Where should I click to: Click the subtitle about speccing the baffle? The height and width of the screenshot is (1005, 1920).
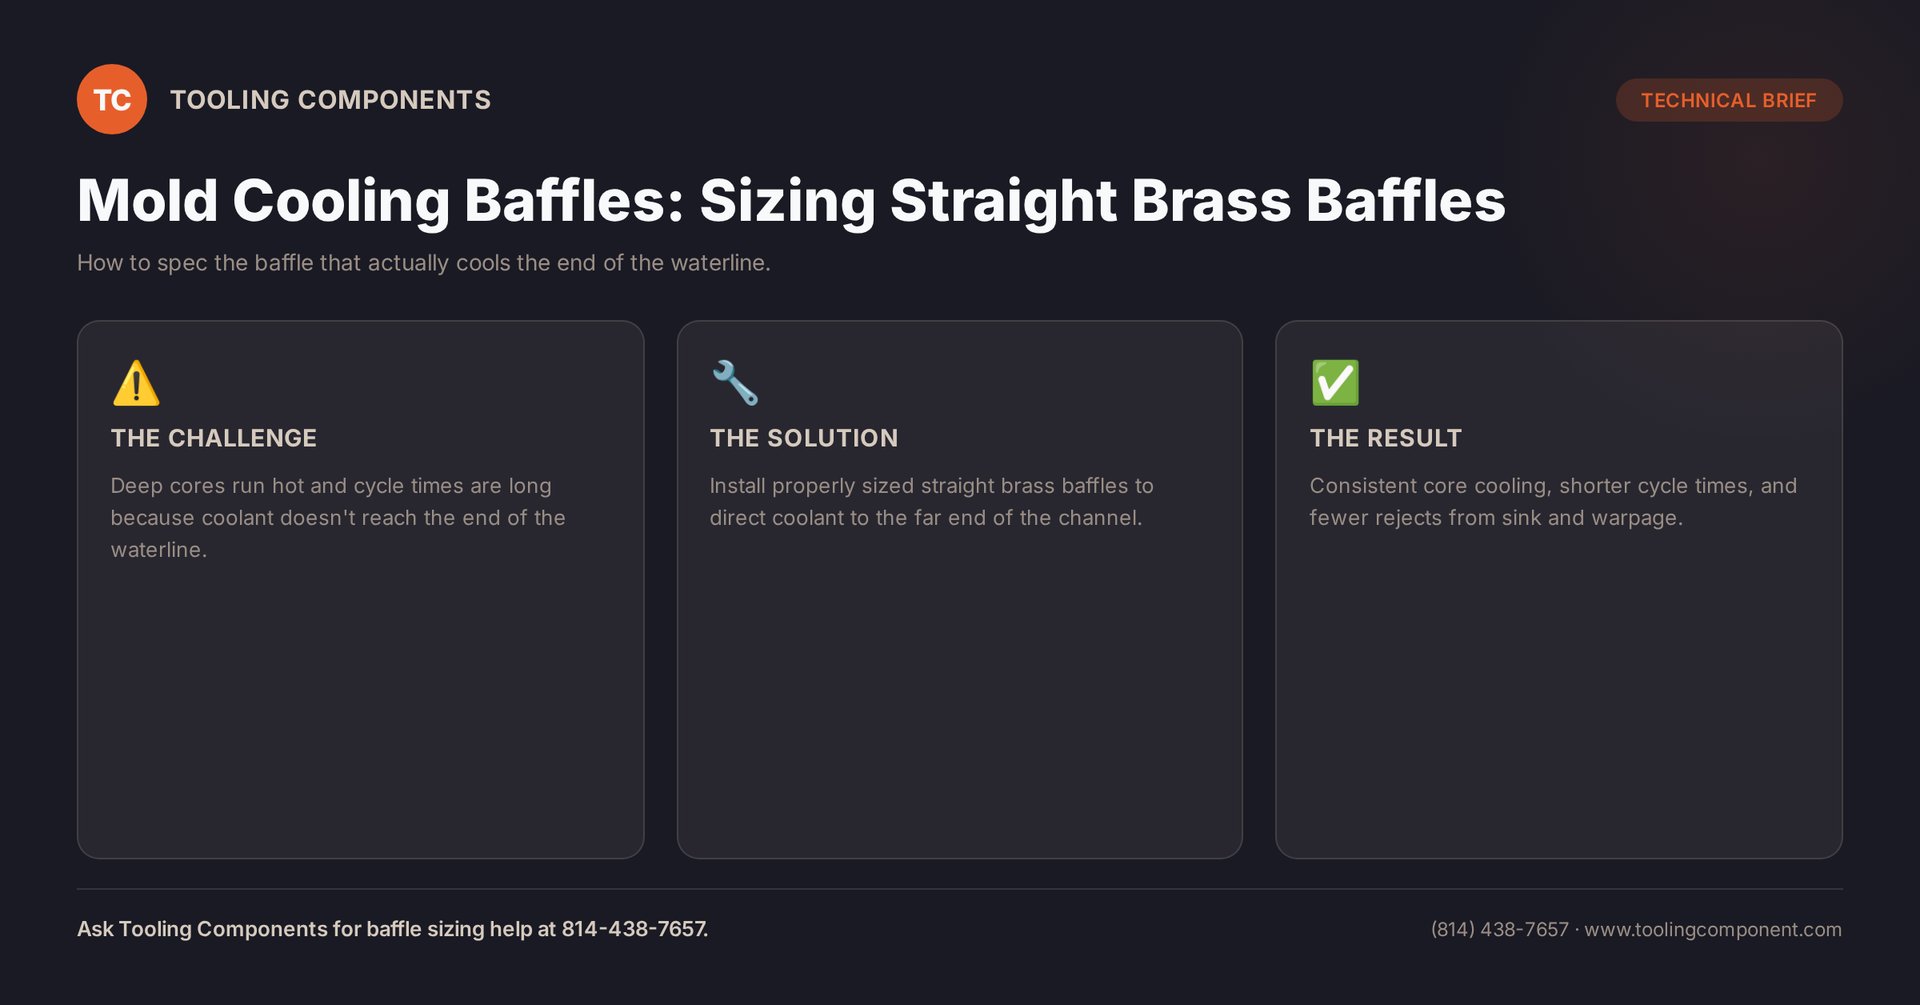coord(424,263)
